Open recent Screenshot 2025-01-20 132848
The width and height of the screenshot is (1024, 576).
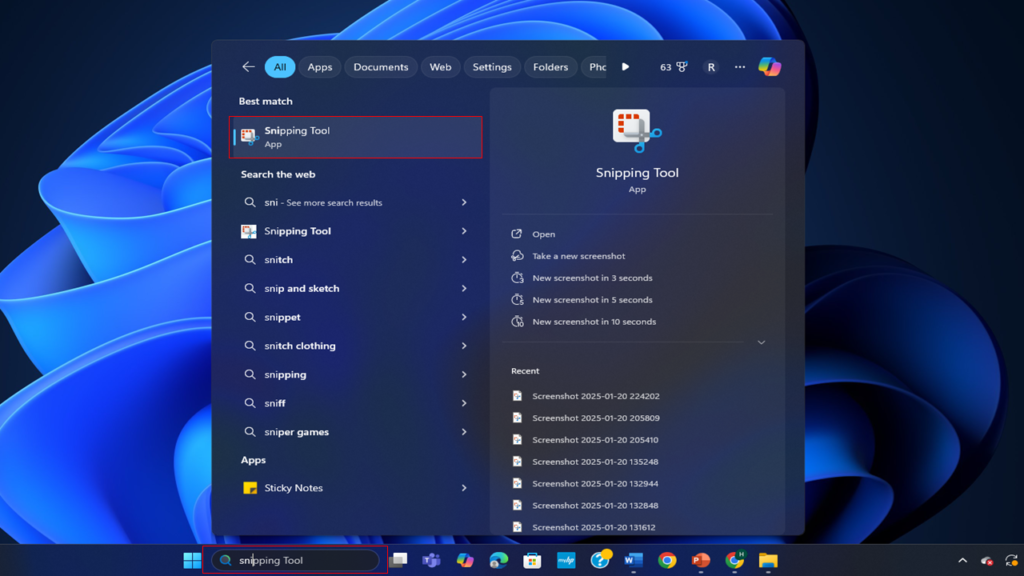(595, 505)
